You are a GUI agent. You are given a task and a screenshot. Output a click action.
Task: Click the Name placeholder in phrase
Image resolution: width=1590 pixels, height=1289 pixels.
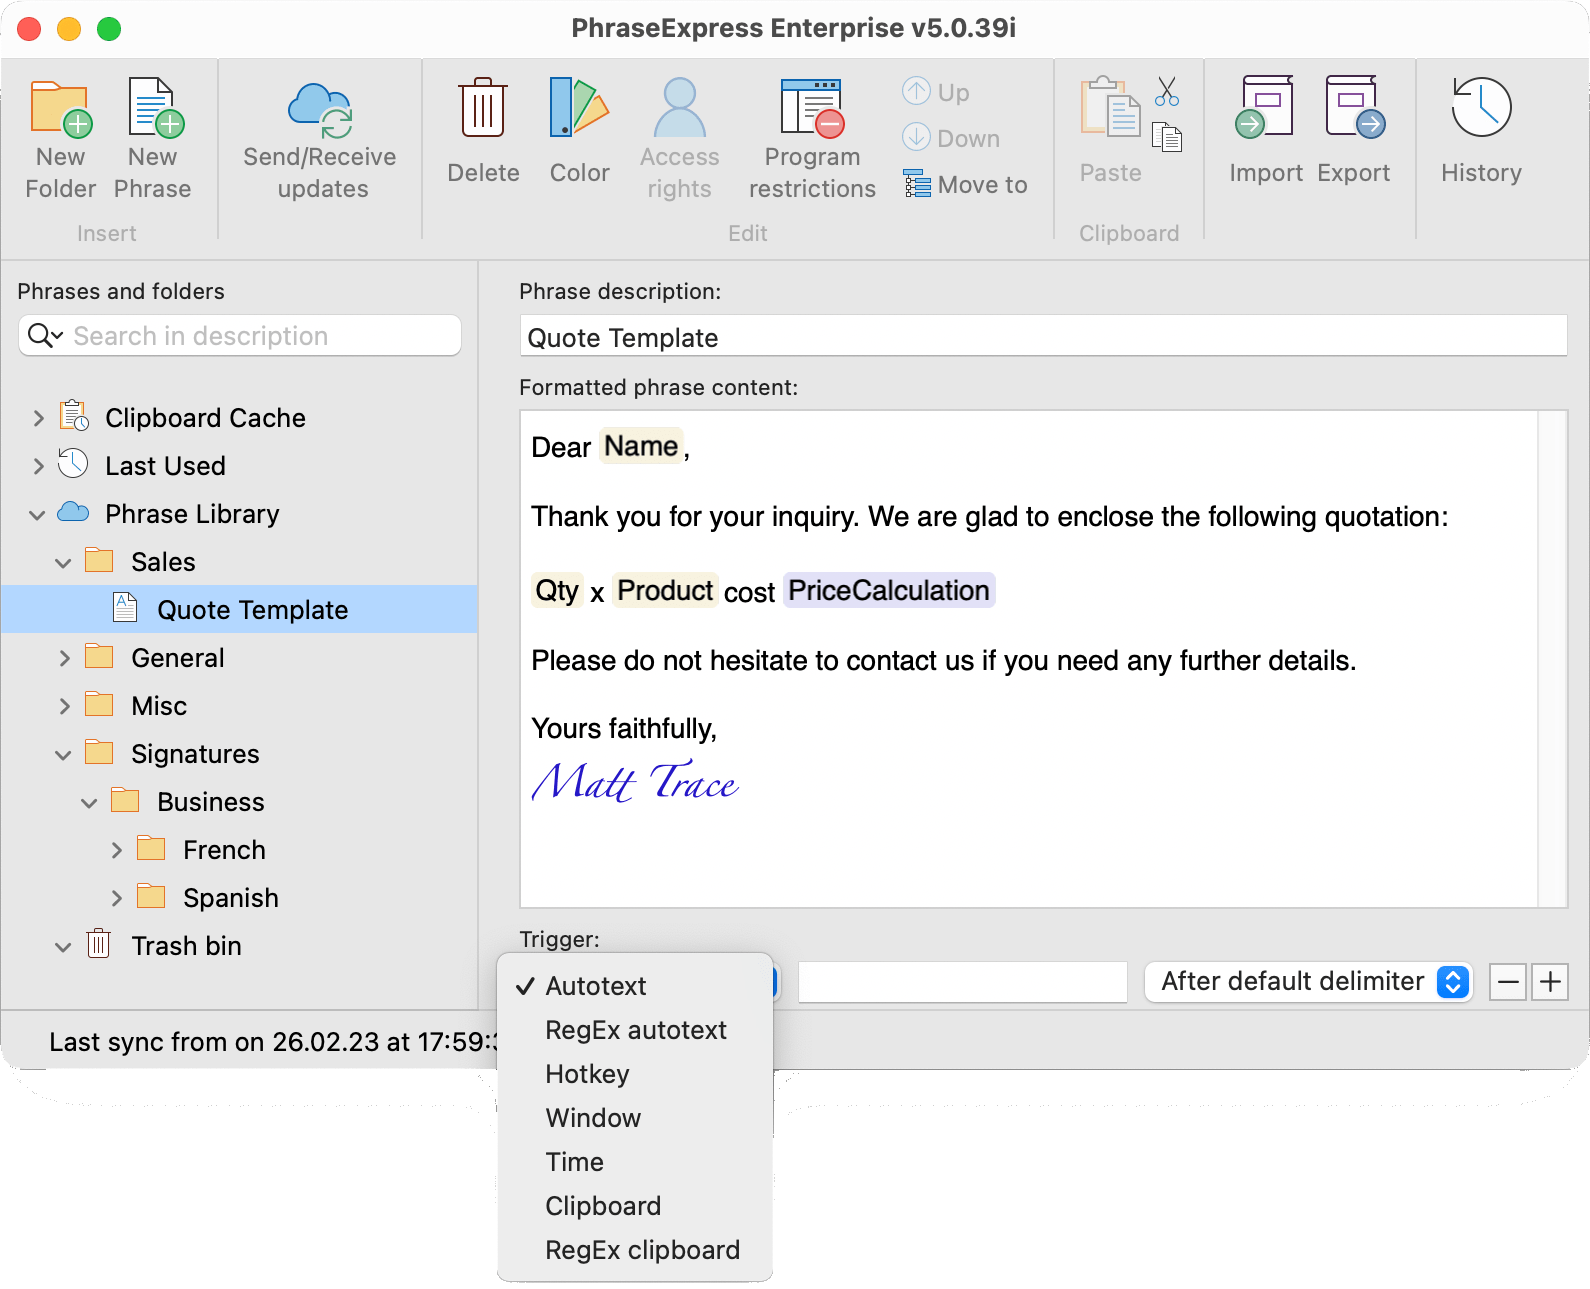pos(641,446)
